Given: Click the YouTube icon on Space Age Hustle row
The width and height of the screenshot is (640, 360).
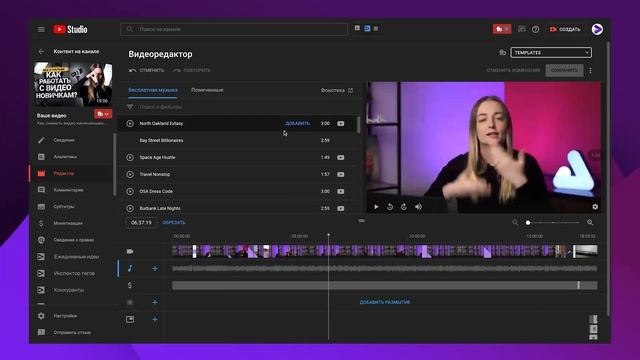Looking at the screenshot, I should (340, 158).
